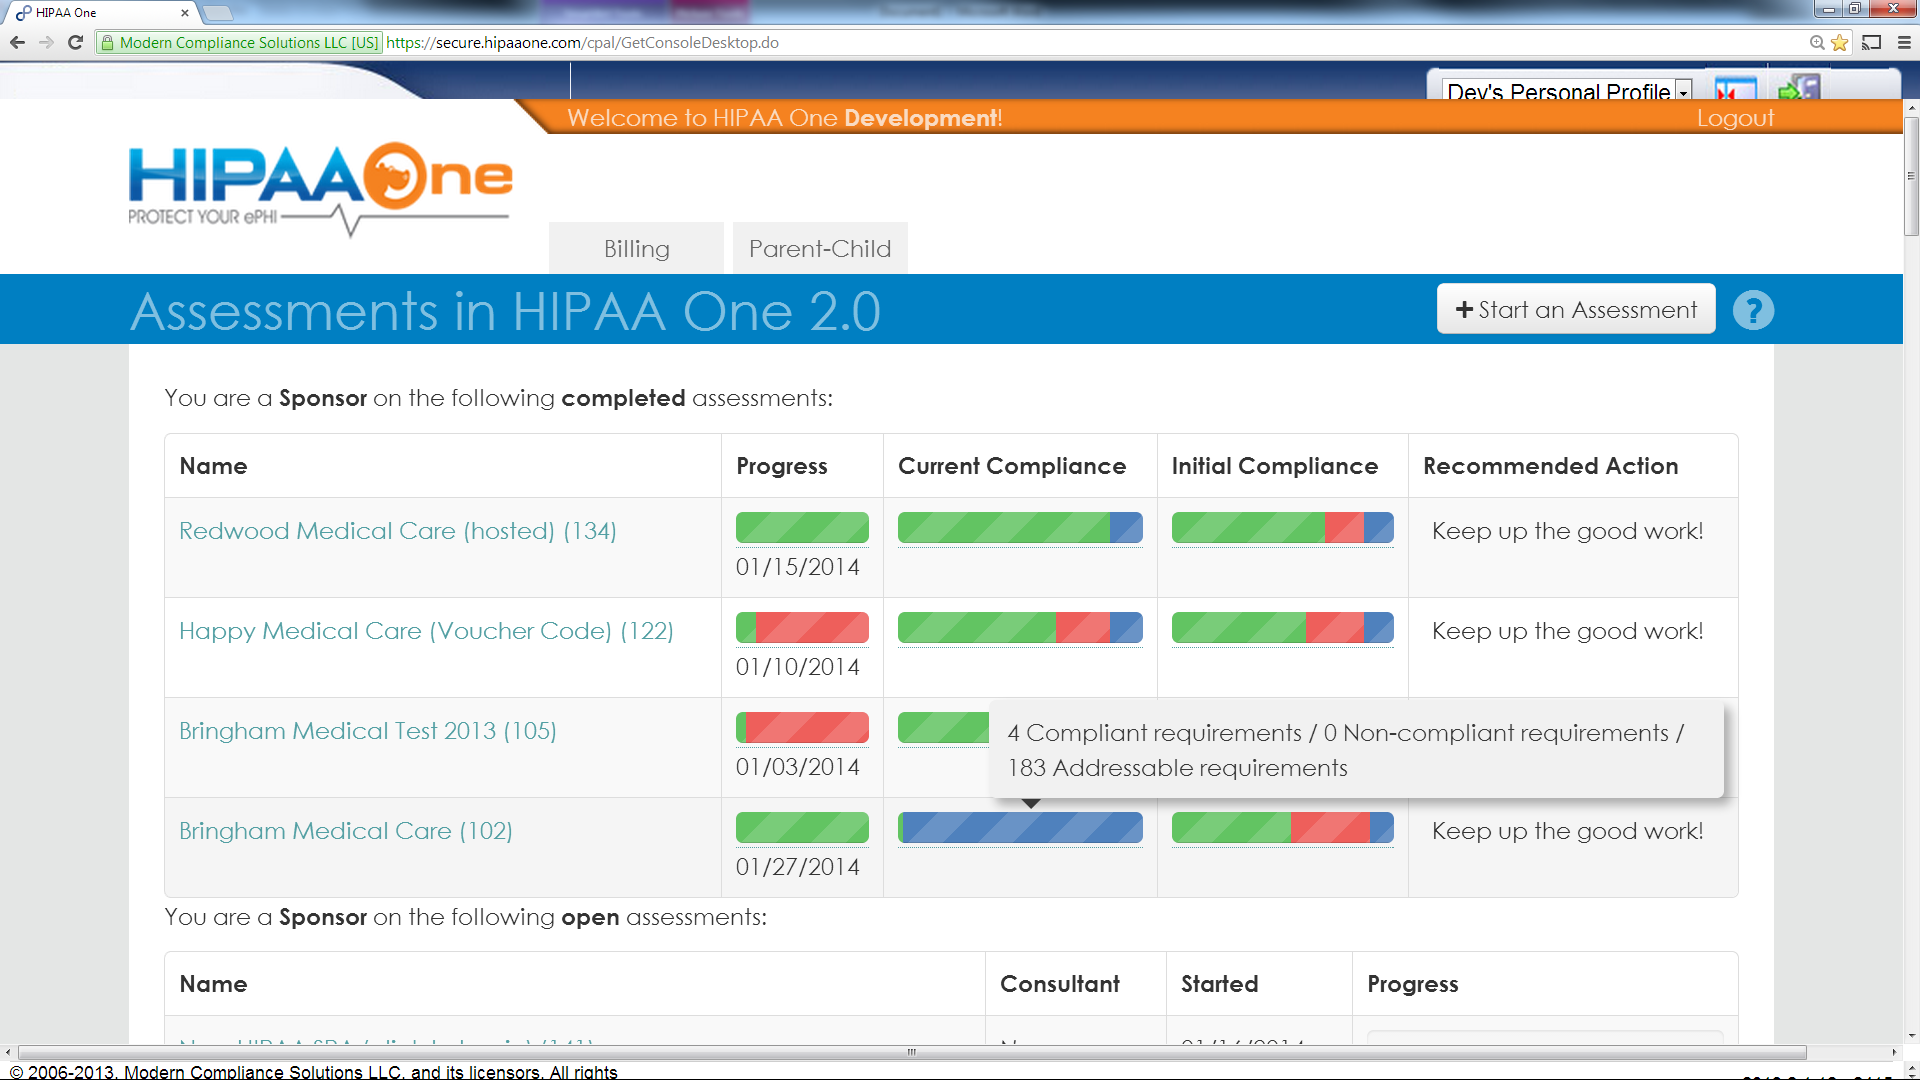Click the Logout link
The width and height of the screenshot is (1920, 1080).
(1735, 118)
